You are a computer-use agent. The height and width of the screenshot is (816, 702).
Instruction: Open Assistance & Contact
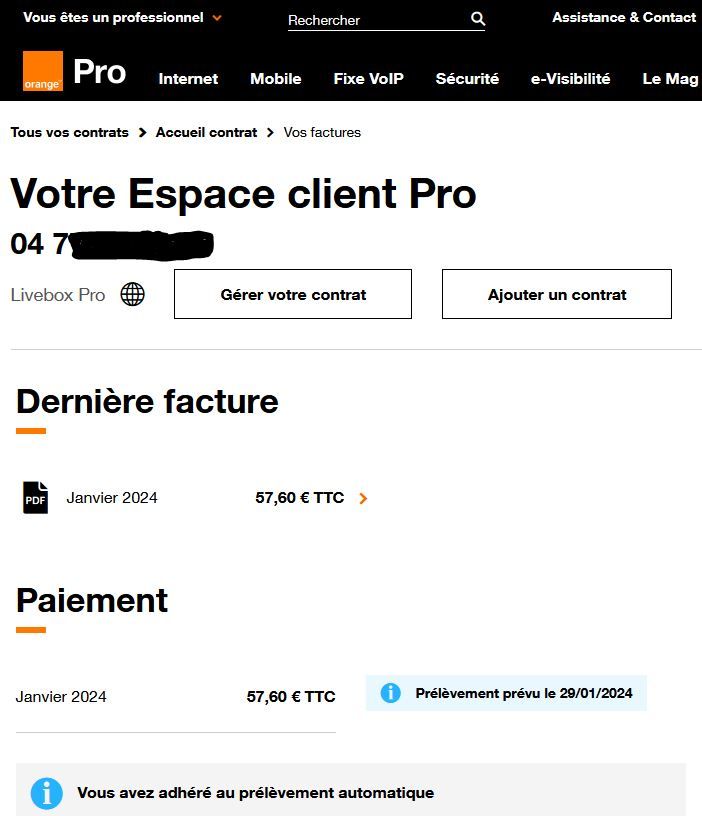pyautogui.click(x=623, y=17)
